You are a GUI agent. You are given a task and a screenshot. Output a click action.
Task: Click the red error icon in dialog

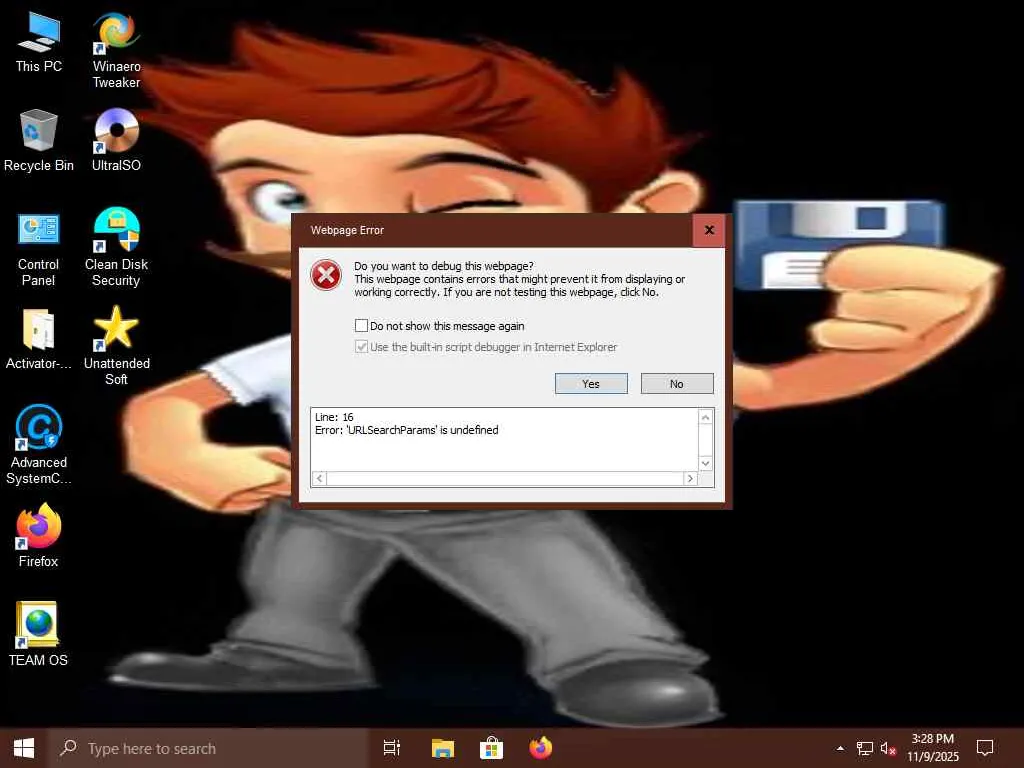point(326,275)
